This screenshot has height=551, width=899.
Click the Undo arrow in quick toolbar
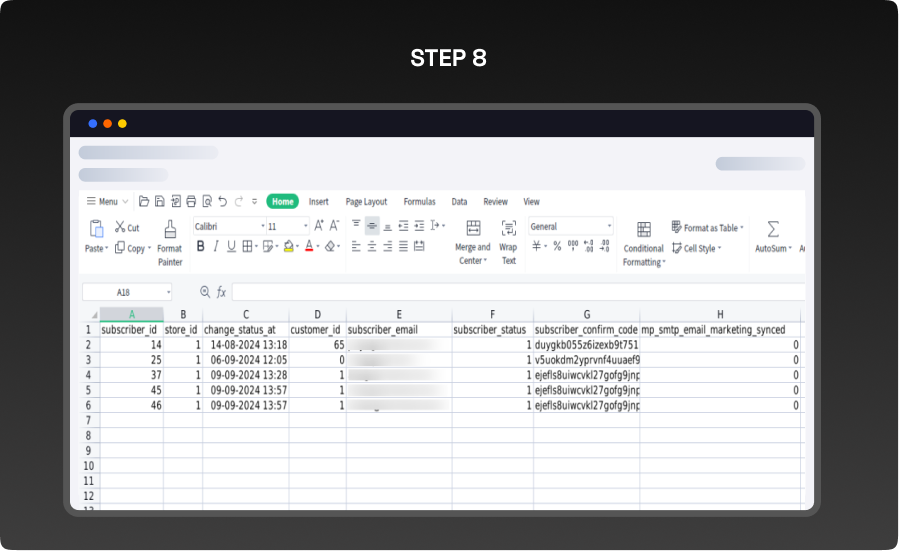223,201
